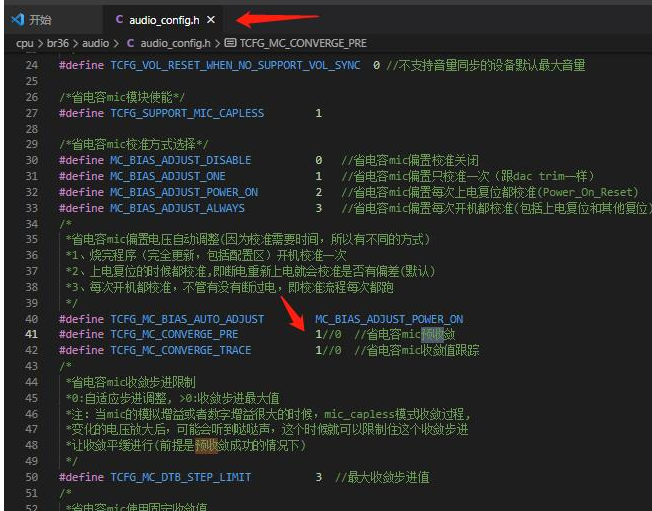Click line number 41 in the gutter

pos(31,334)
